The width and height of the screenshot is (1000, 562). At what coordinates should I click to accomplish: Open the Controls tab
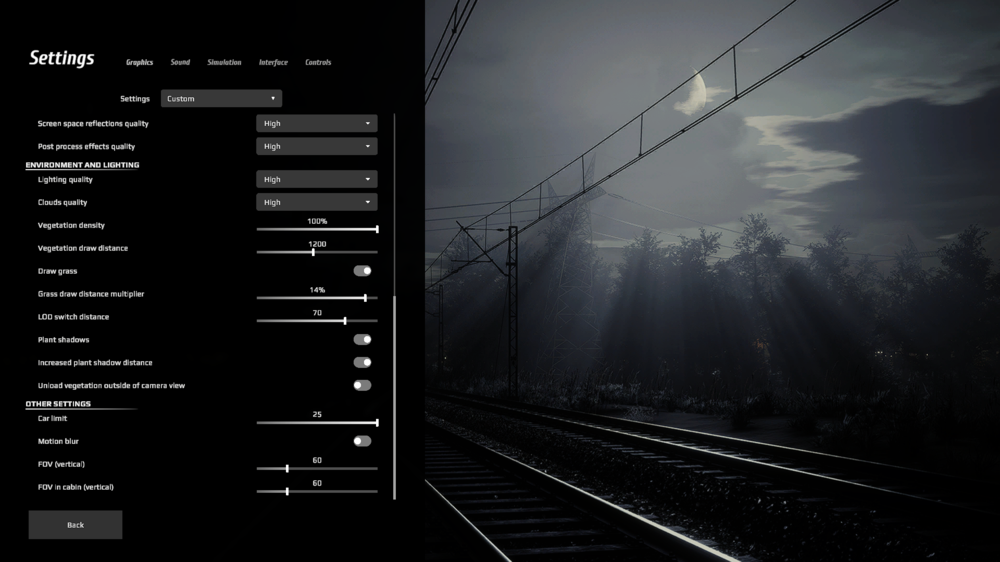318,63
